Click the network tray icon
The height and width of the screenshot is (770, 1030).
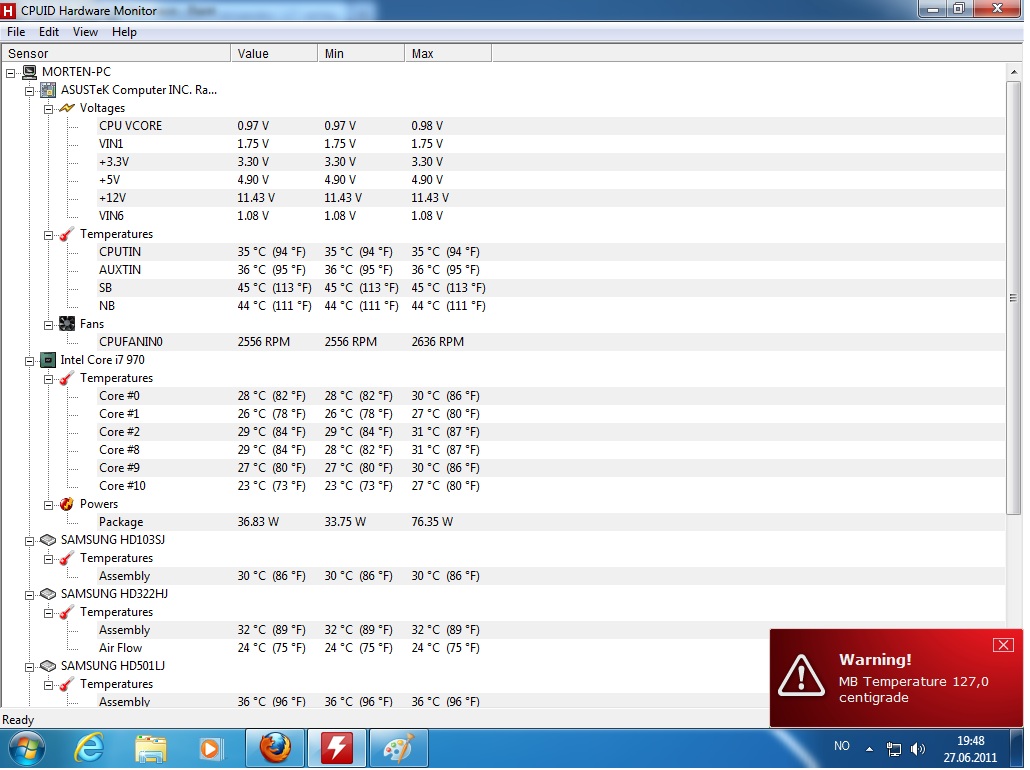[x=893, y=749]
